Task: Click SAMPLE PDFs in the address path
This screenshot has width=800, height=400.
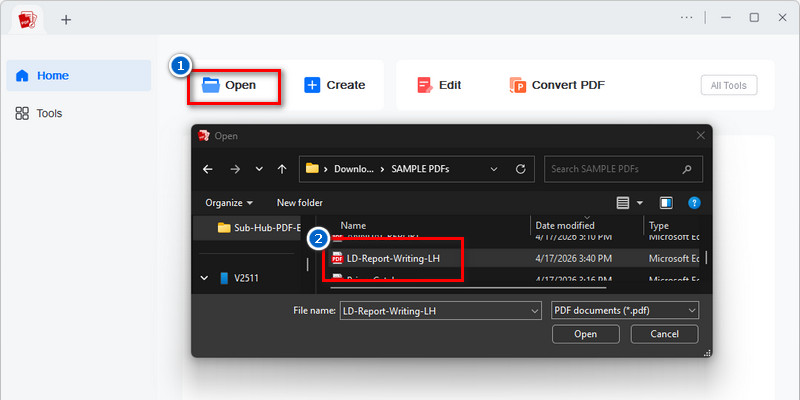Action: tap(420, 169)
